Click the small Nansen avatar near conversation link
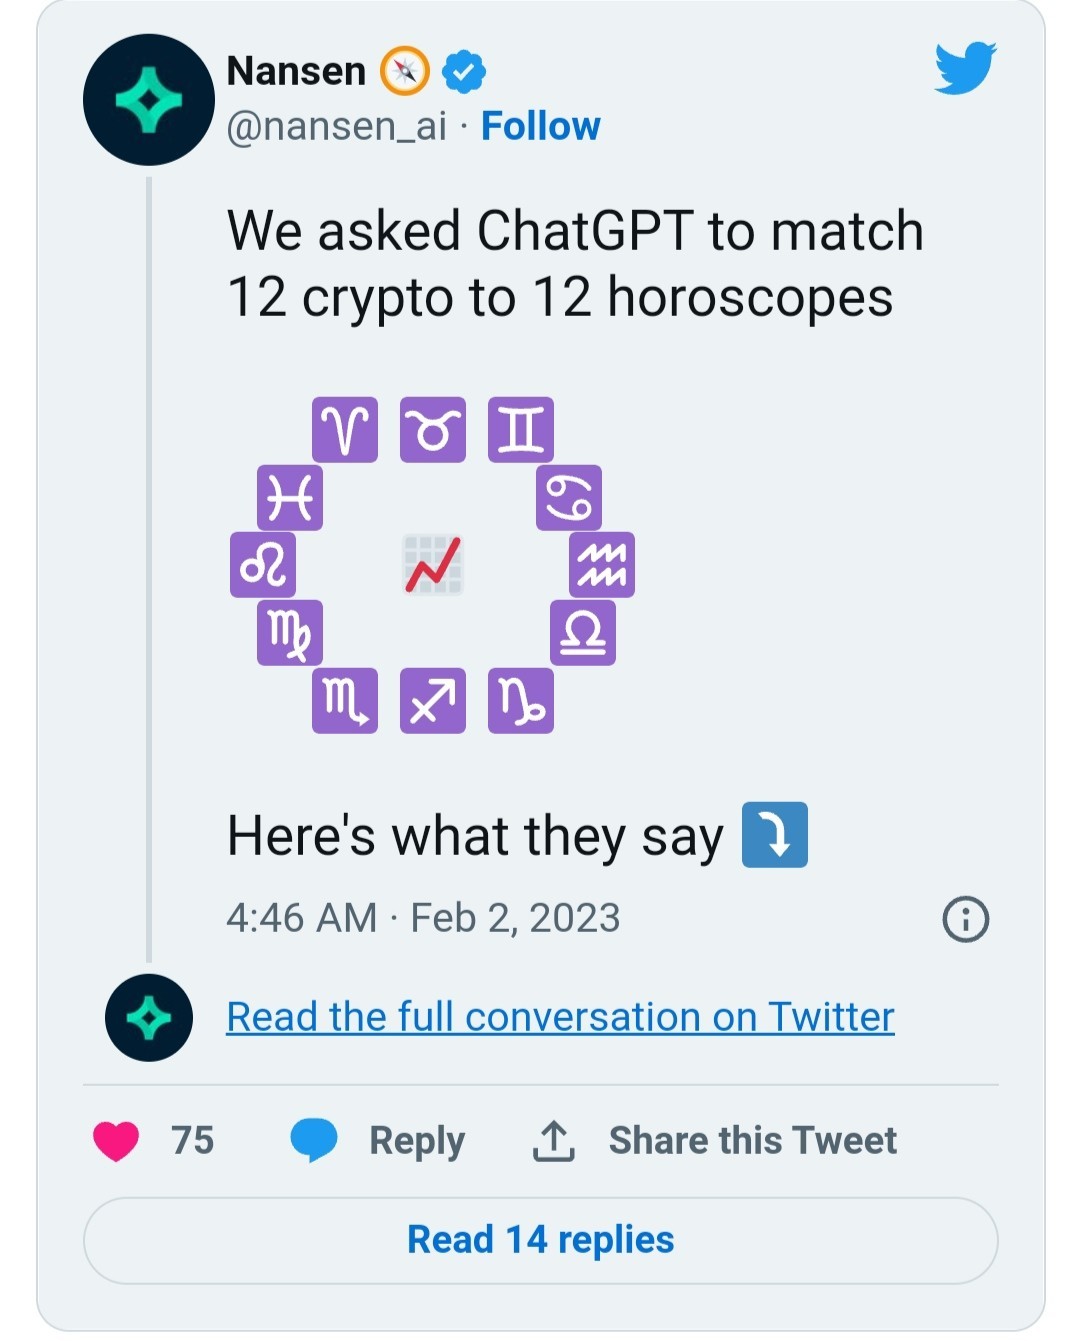This screenshot has width=1080, height=1341. tap(149, 1018)
